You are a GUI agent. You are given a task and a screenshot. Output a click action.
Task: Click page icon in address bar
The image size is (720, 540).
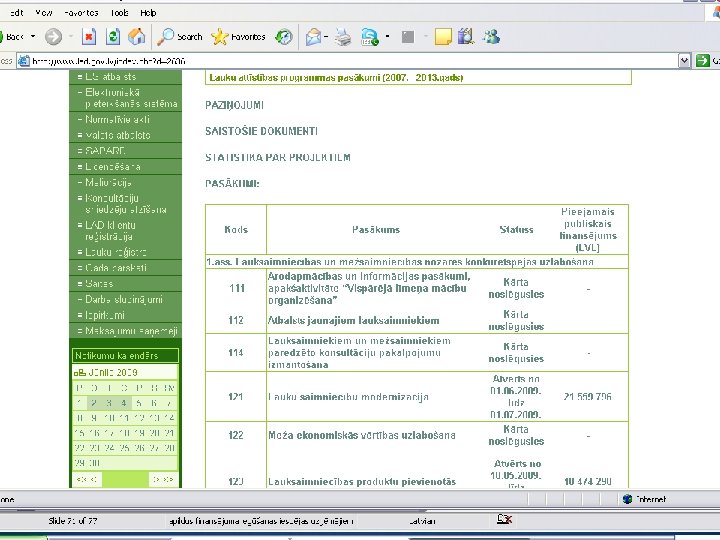coord(24,61)
